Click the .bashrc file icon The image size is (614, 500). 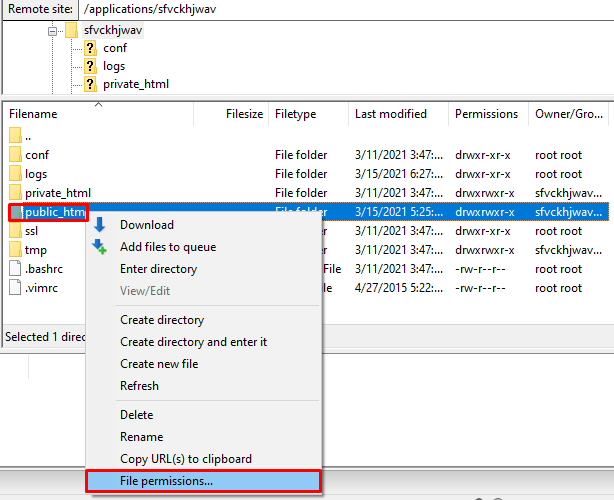coord(15,269)
